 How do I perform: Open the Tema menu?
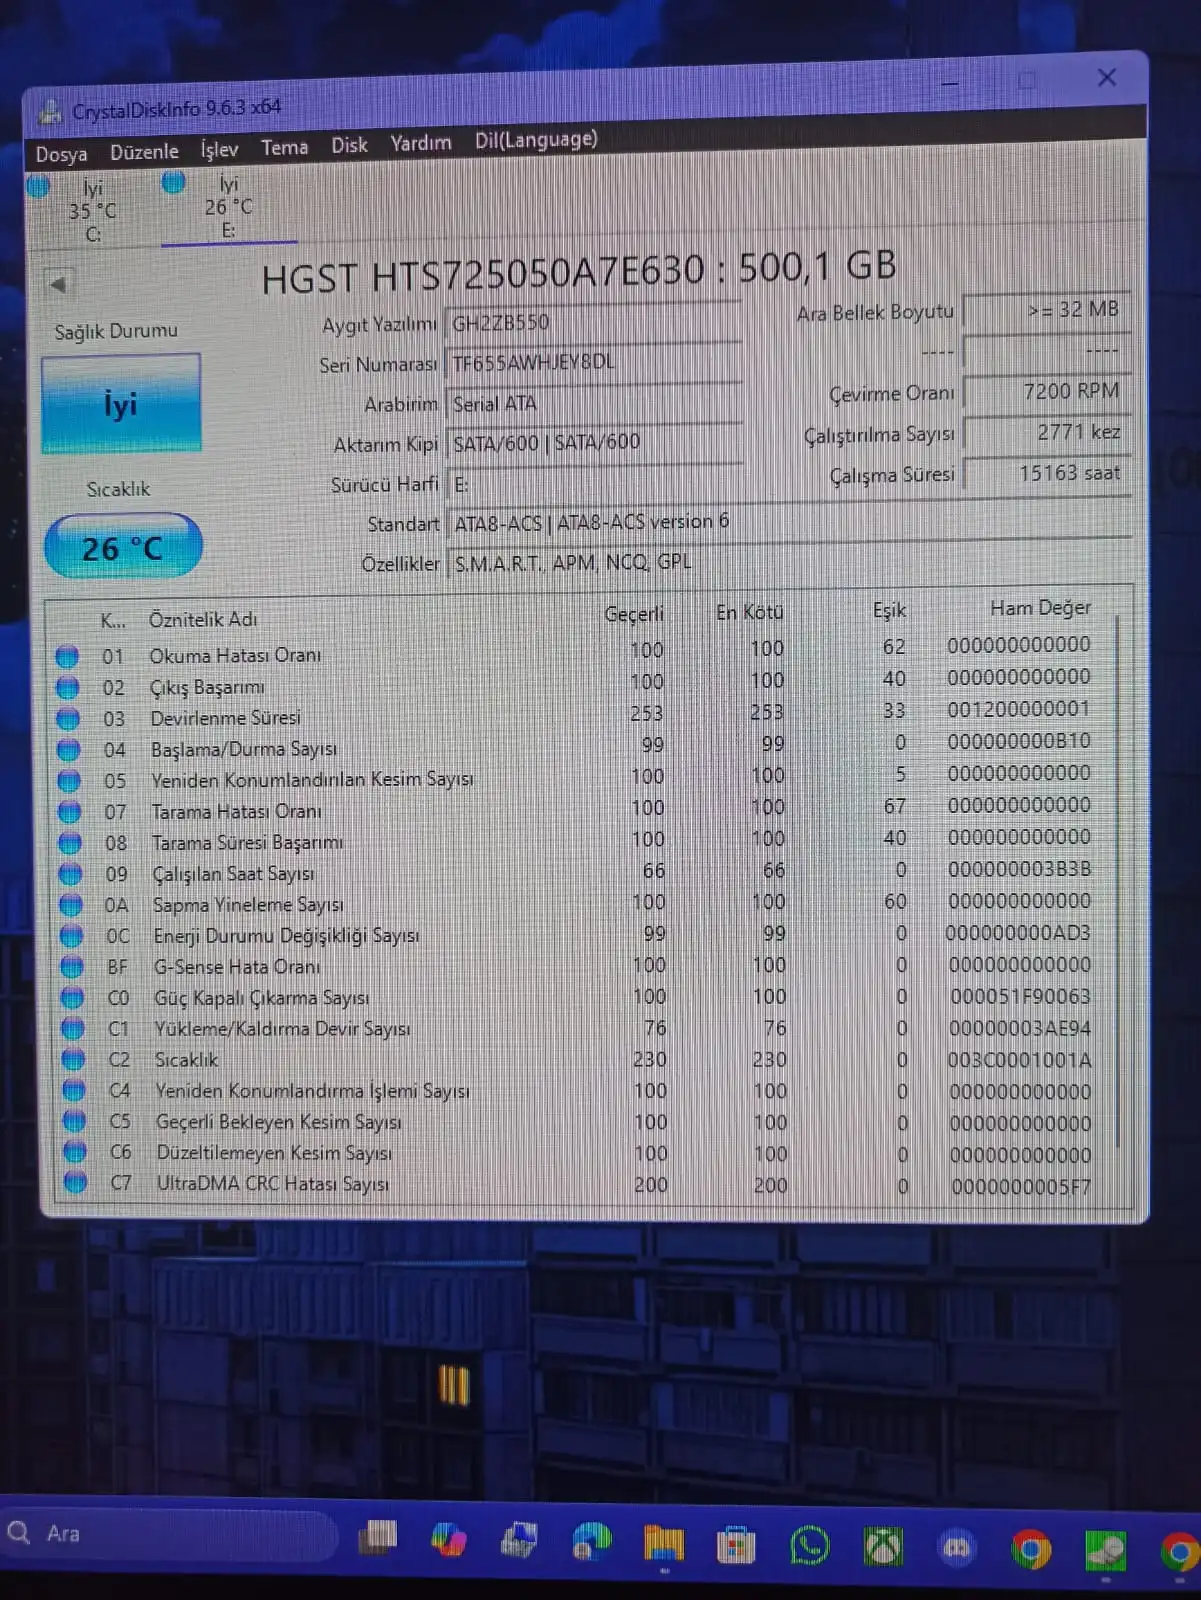pyautogui.click(x=284, y=147)
